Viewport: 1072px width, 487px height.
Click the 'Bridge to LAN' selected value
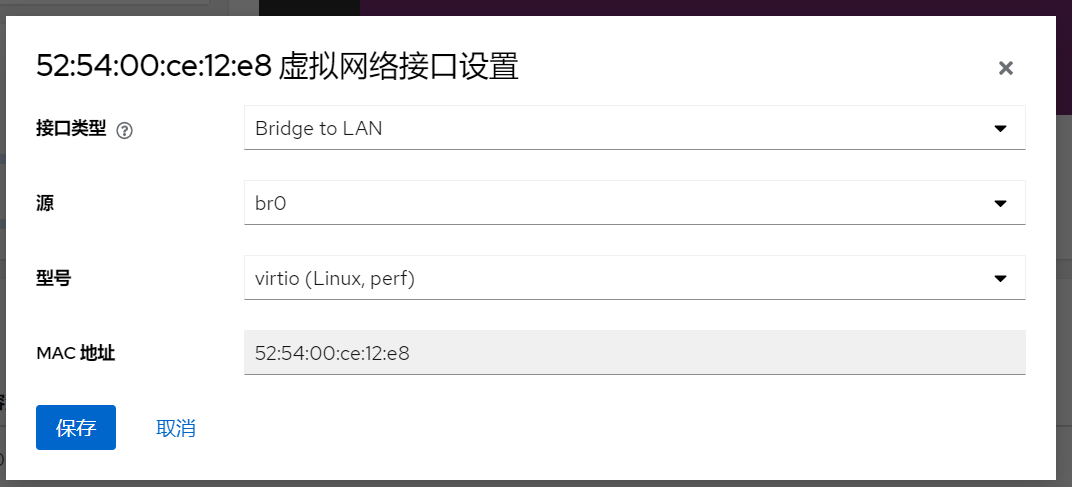click(319, 128)
